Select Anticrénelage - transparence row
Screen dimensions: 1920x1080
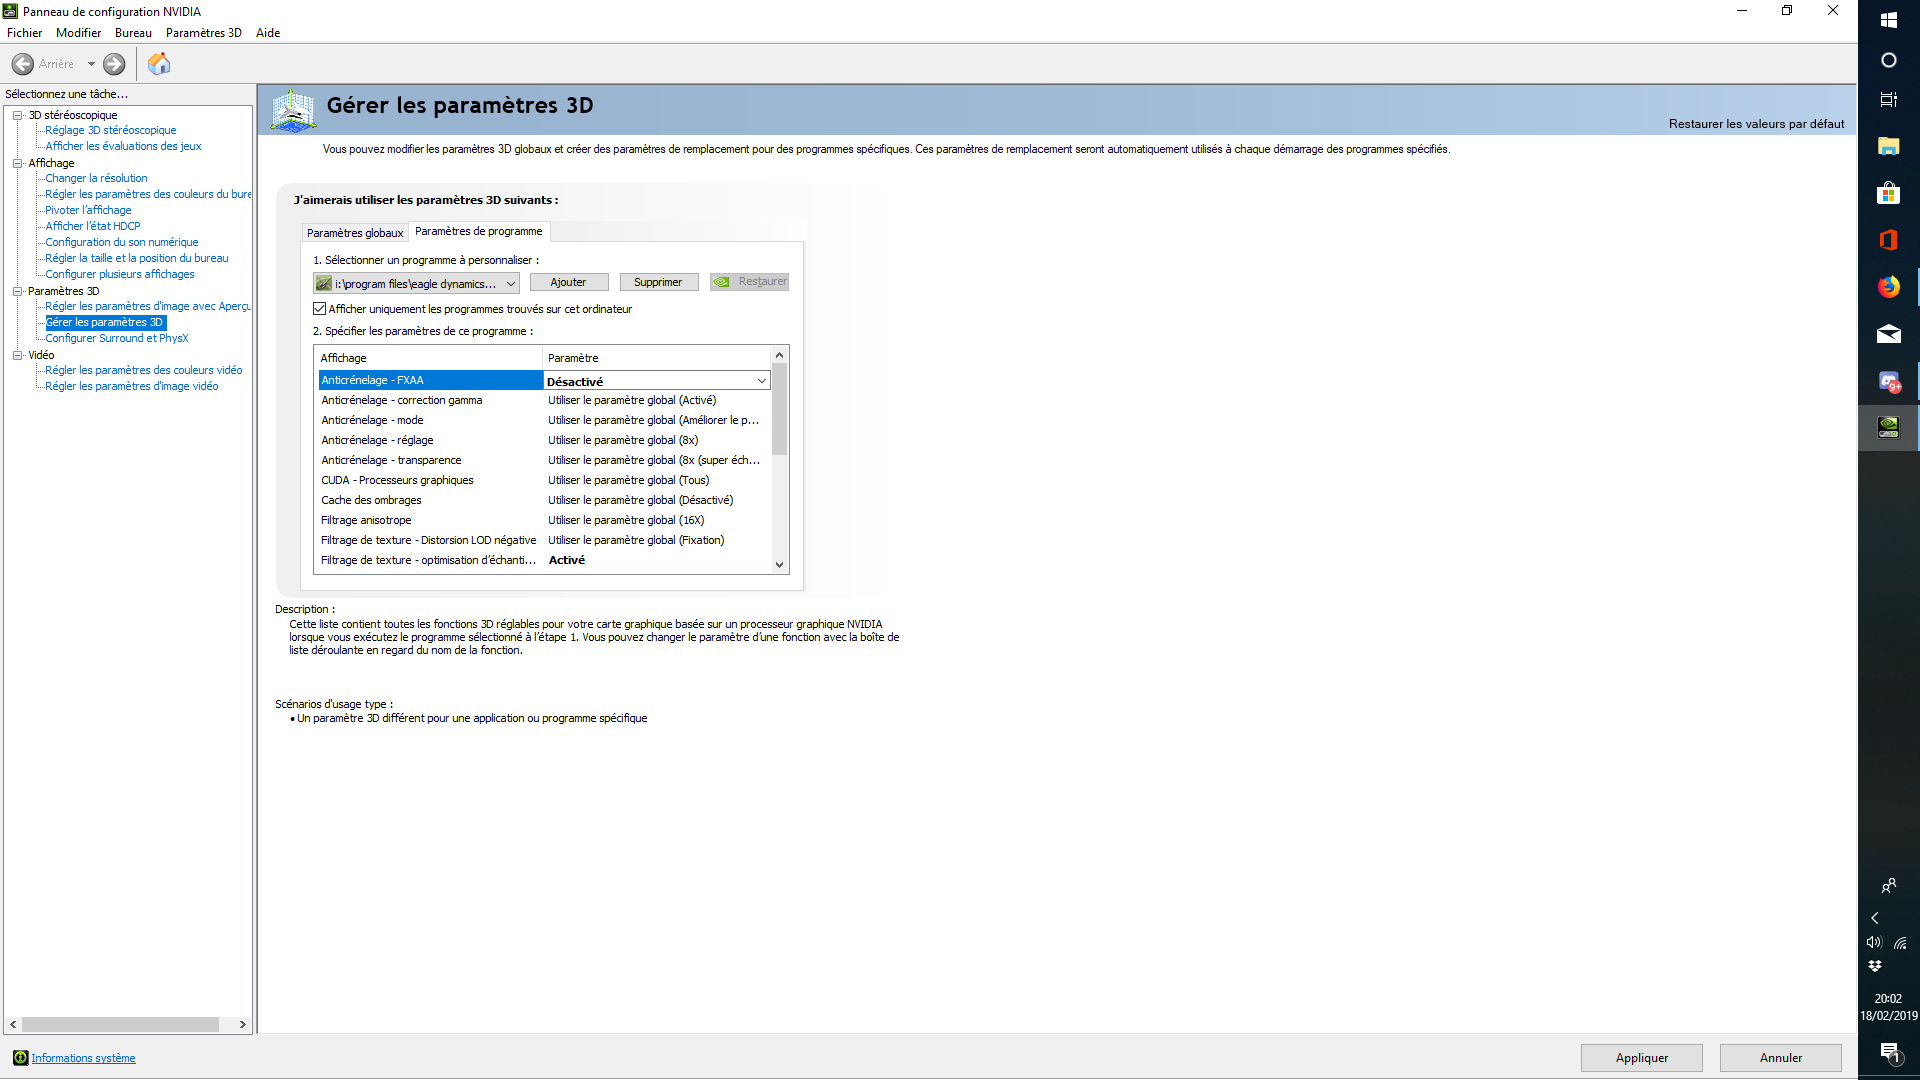pos(544,460)
